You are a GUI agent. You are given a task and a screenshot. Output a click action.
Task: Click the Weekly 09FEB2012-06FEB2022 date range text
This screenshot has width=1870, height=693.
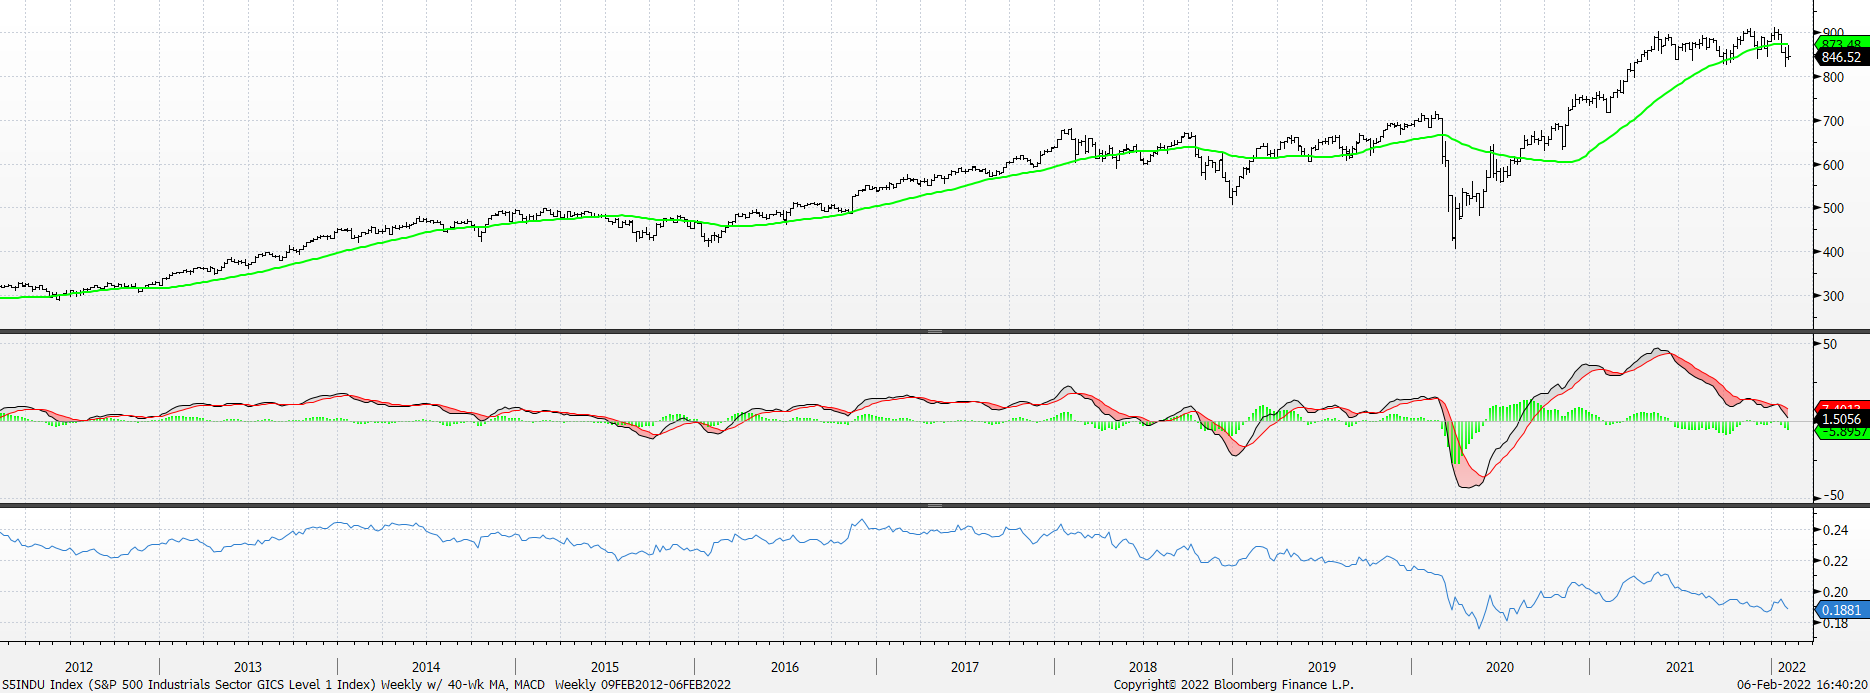click(642, 685)
